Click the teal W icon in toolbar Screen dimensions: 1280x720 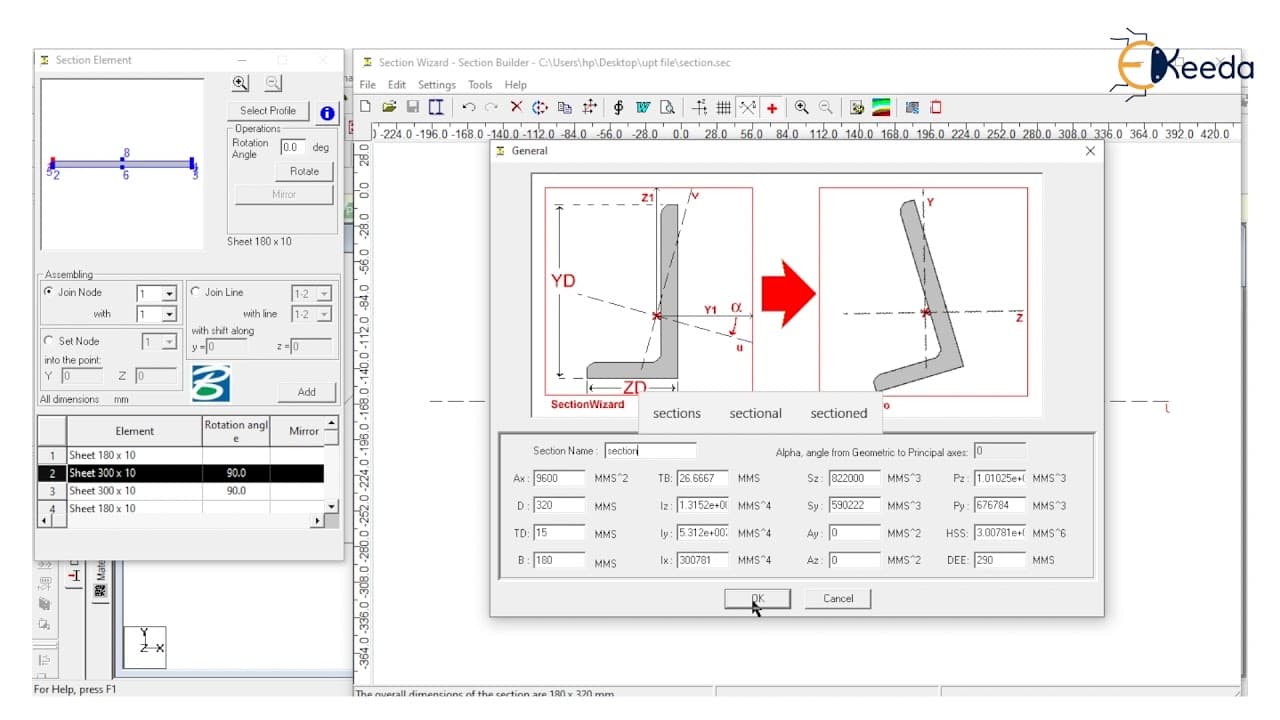(643, 107)
